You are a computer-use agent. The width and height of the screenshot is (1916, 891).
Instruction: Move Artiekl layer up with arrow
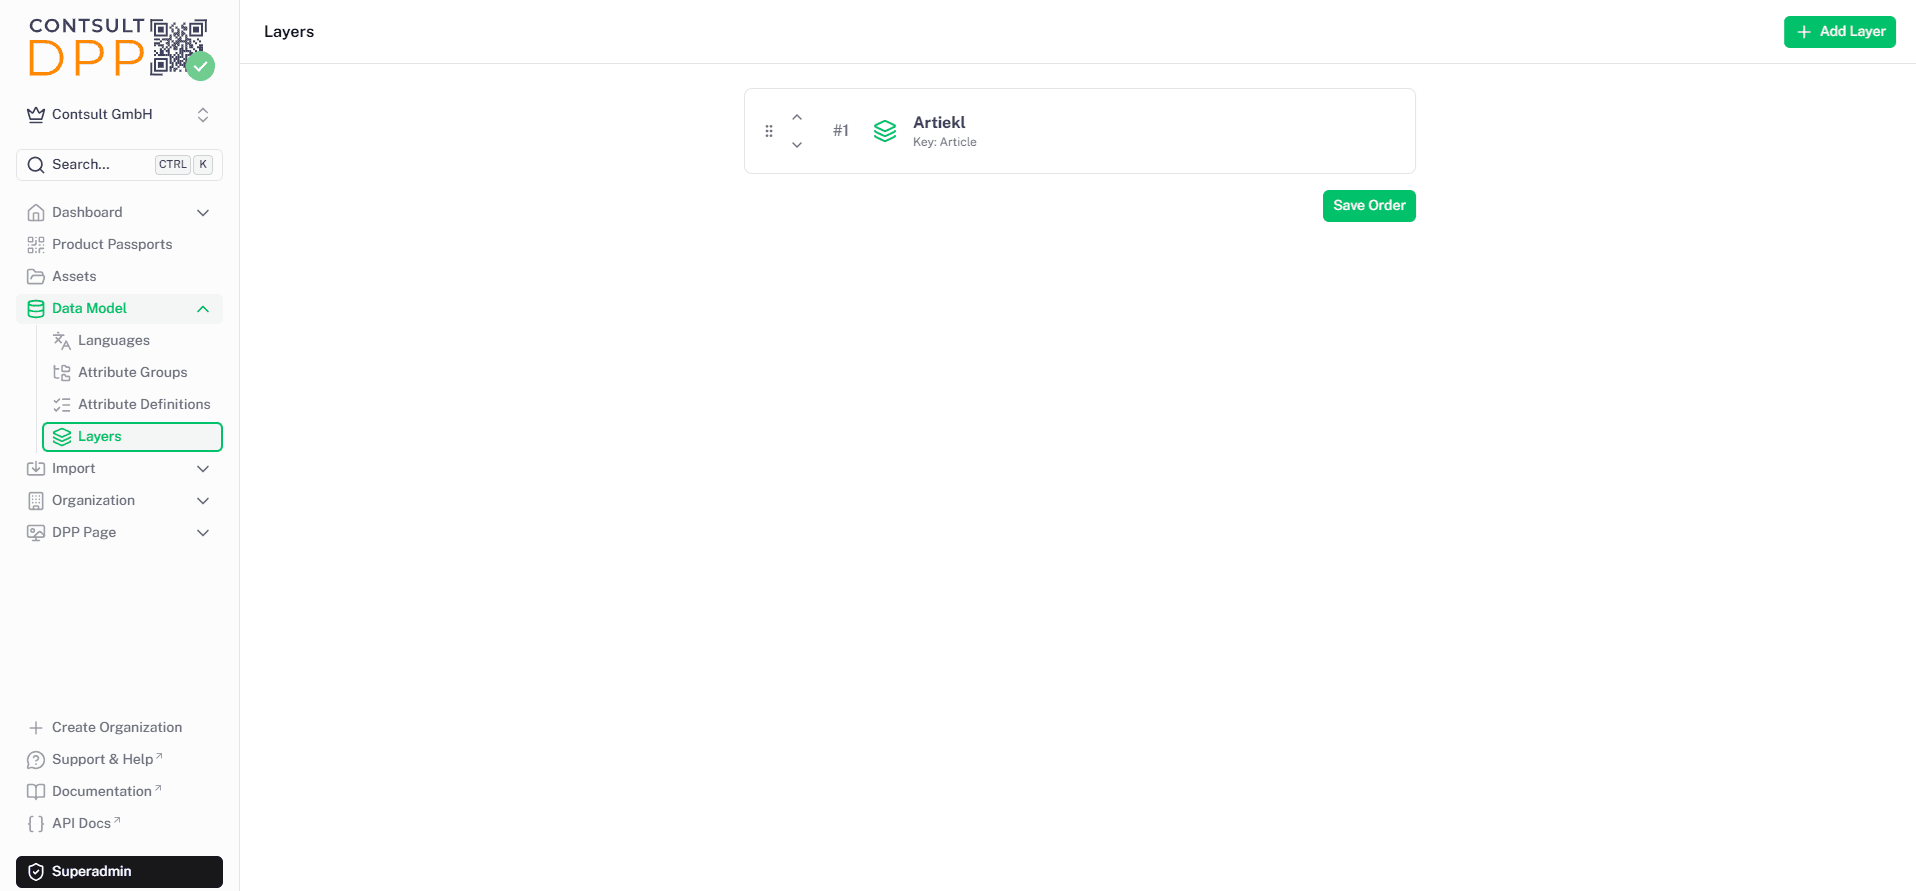tap(797, 118)
